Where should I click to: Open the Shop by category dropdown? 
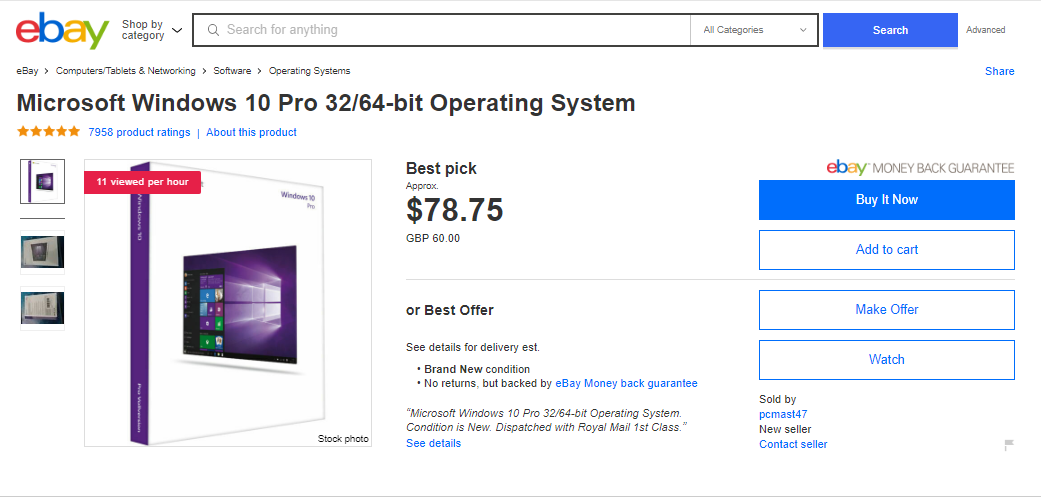tap(152, 30)
